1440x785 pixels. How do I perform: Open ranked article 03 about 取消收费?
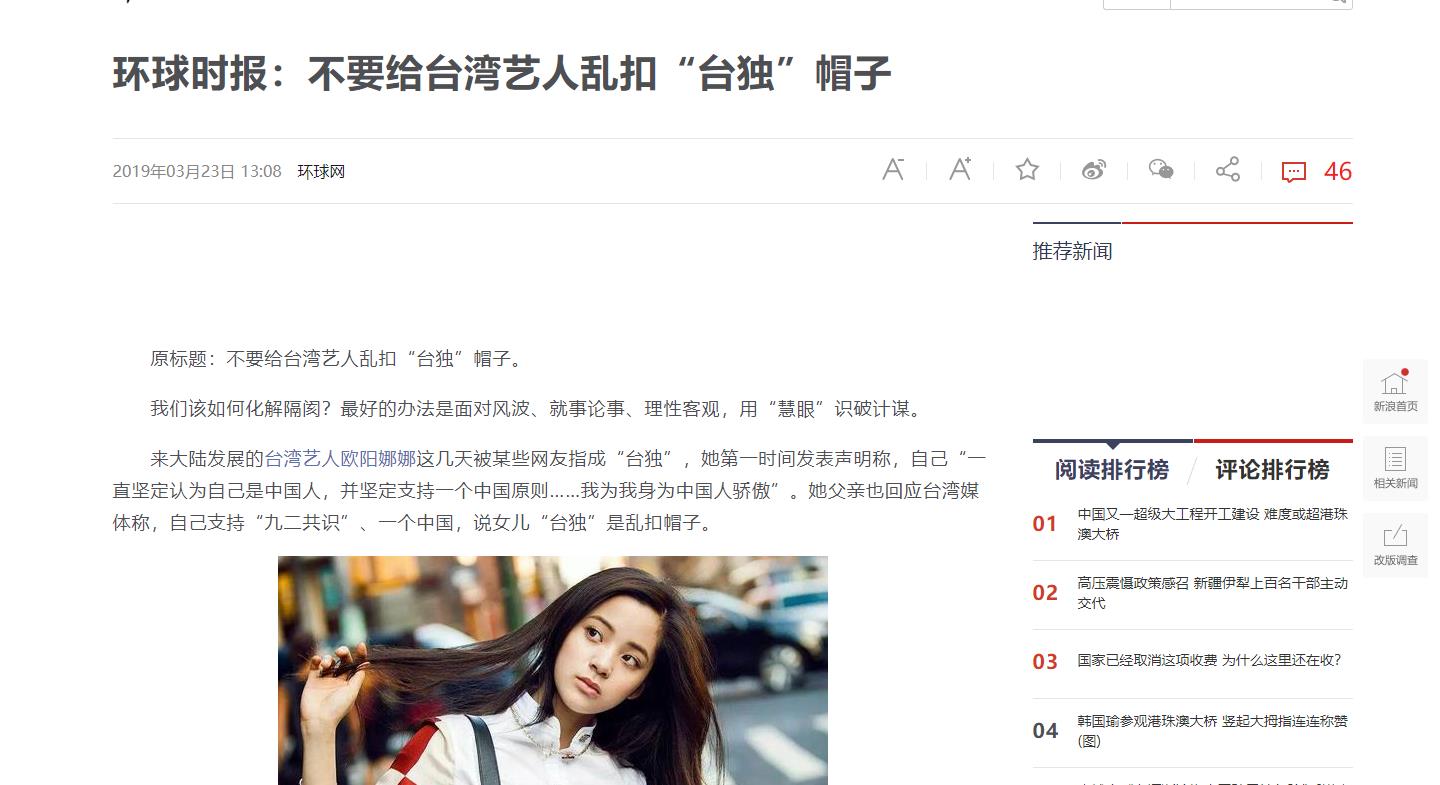[x=1209, y=660]
